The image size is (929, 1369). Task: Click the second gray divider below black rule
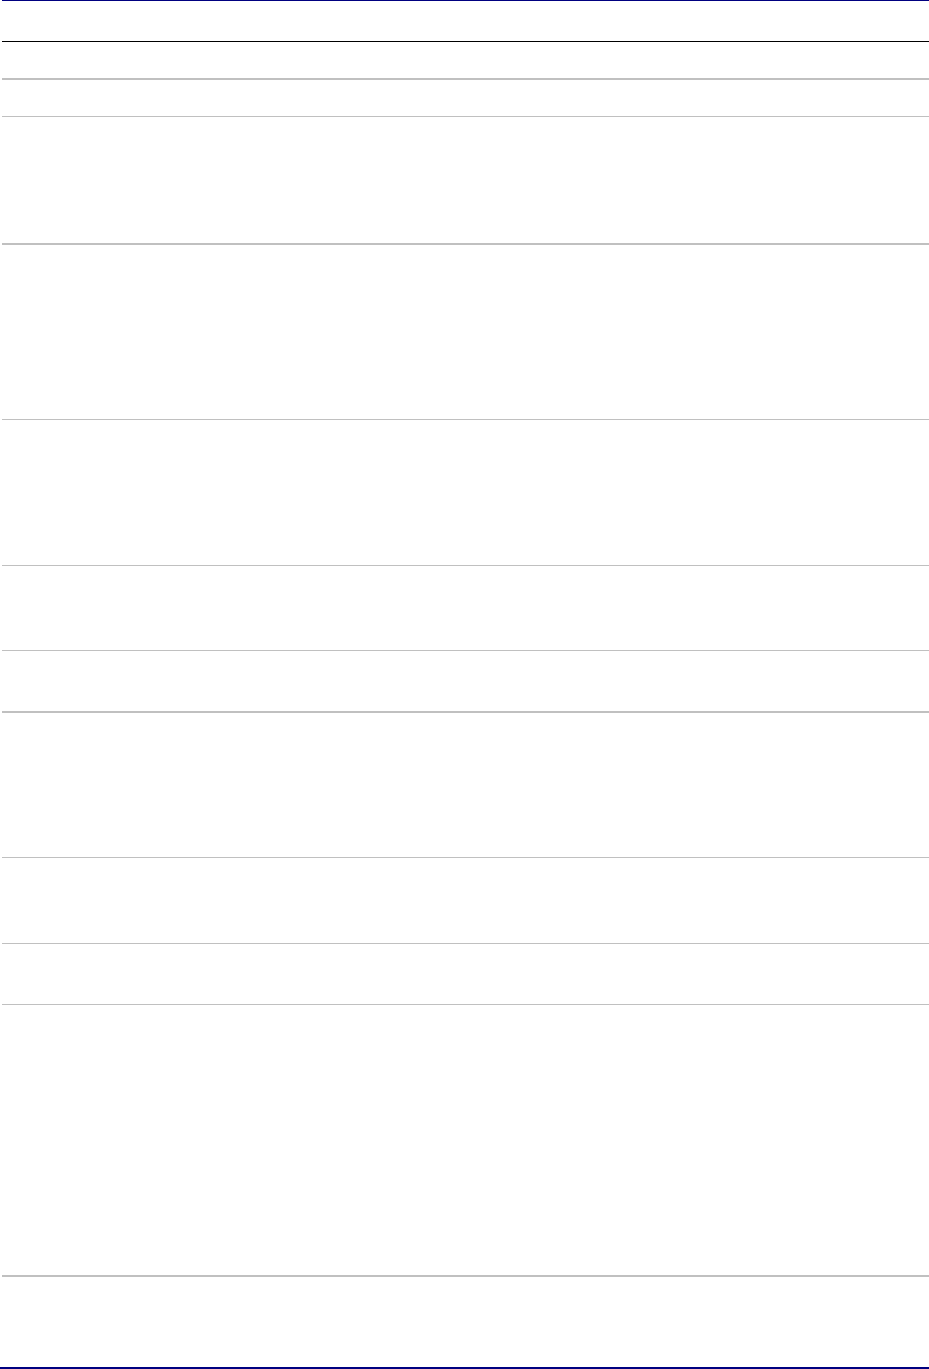click(464, 117)
